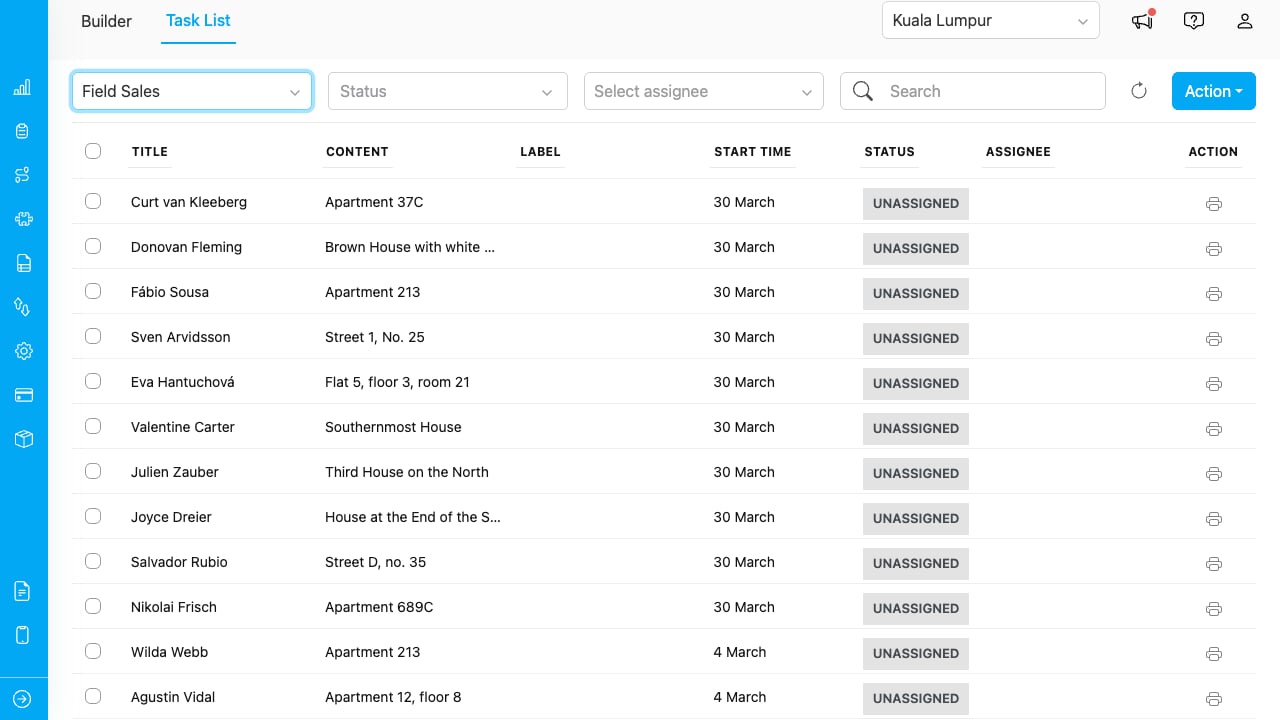The height and width of the screenshot is (720, 1280).
Task: Sort by ASSIGNEE column header
Action: 1018,152
